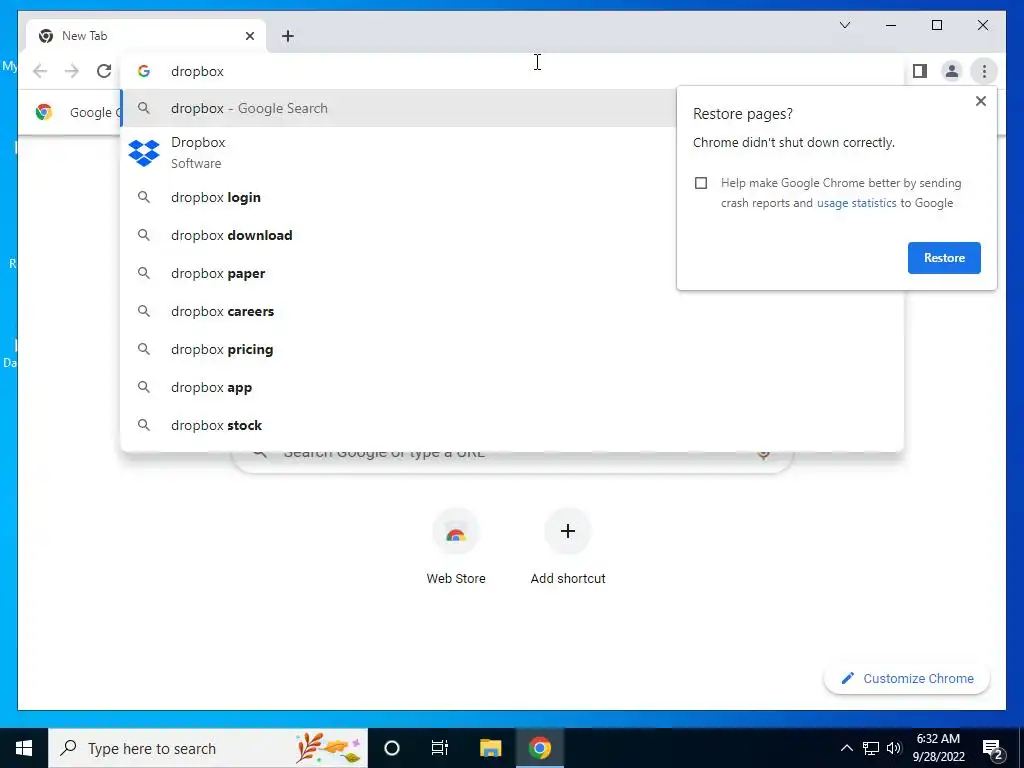Image resolution: width=1024 pixels, height=768 pixels.
Task: Open the network icon in system tray
Action: tap(871, 748)
